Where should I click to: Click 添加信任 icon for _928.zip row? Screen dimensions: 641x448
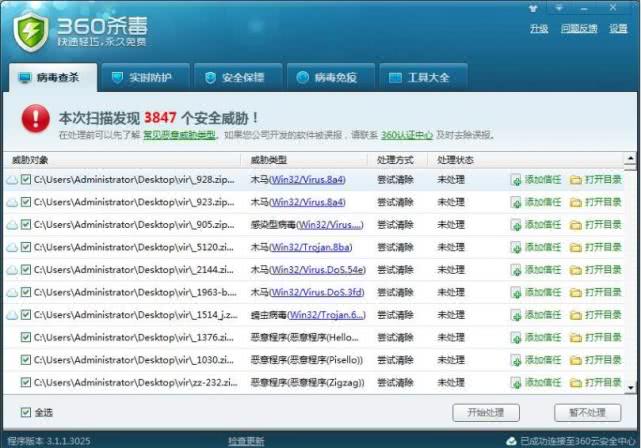coord(516,180)
